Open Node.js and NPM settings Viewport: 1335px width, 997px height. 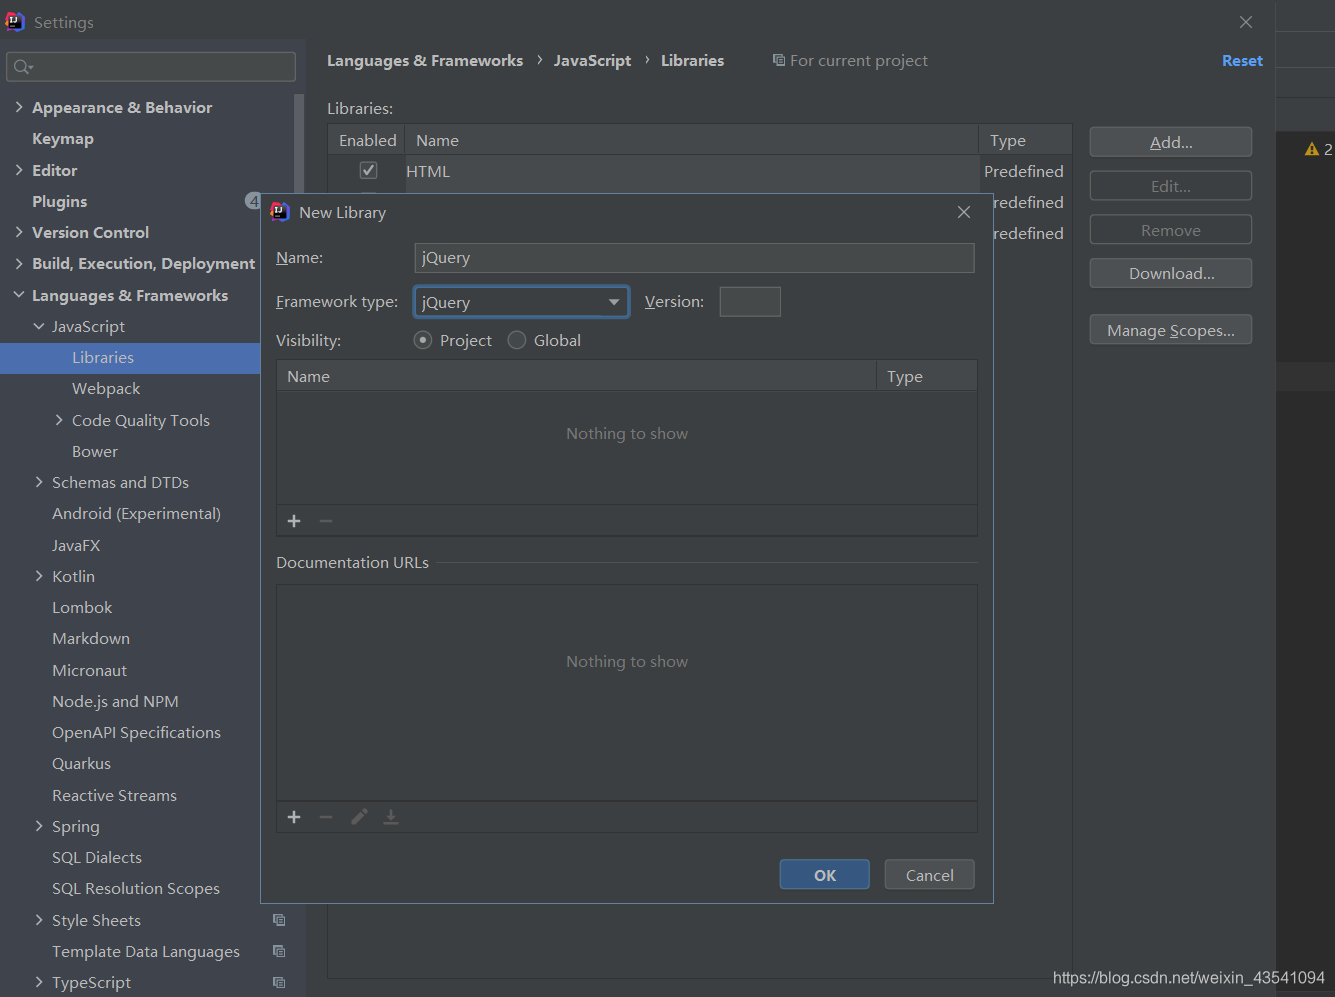pyautogui.click(x=115, y=701)
